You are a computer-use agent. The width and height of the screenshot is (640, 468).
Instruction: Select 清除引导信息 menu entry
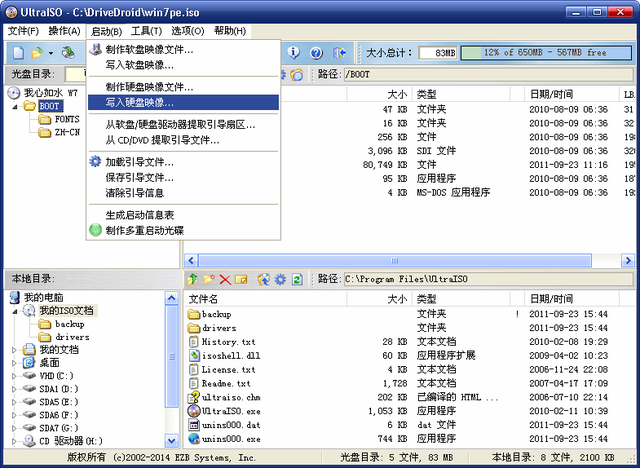click(183, 193)
